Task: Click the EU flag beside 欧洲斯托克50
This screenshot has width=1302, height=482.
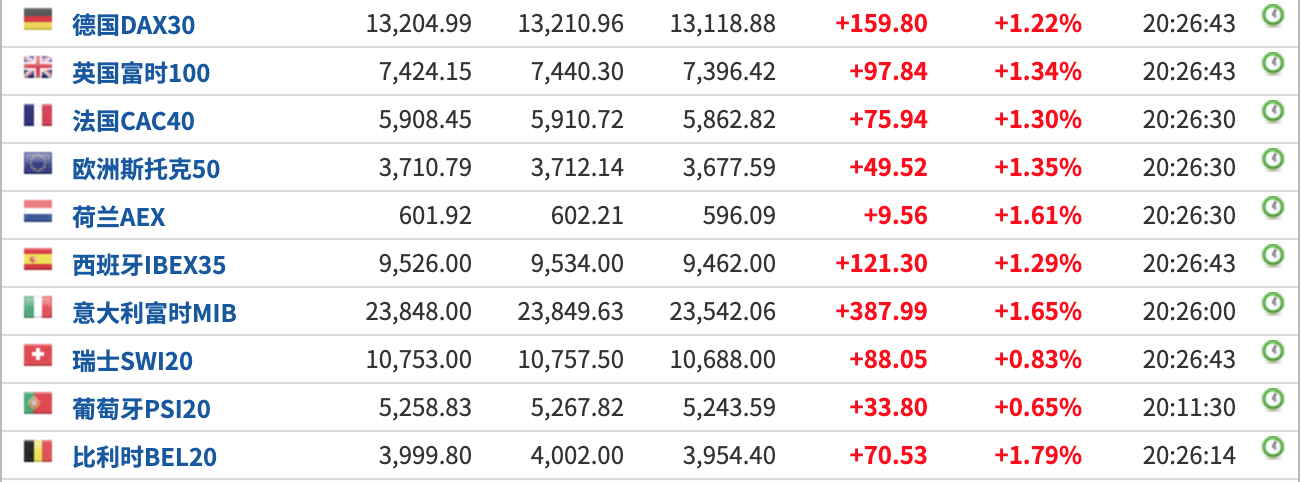Action: click(38, 163)
